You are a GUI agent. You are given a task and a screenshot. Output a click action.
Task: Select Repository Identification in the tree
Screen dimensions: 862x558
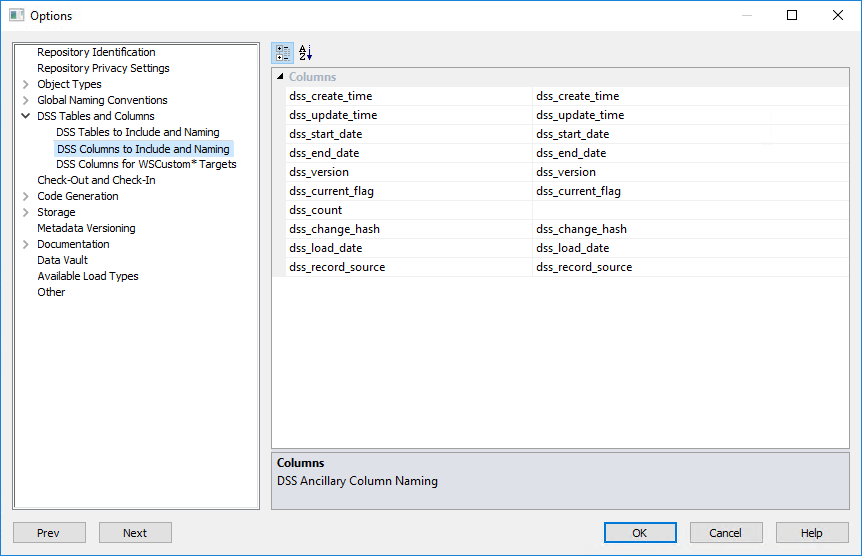[96, 52]
